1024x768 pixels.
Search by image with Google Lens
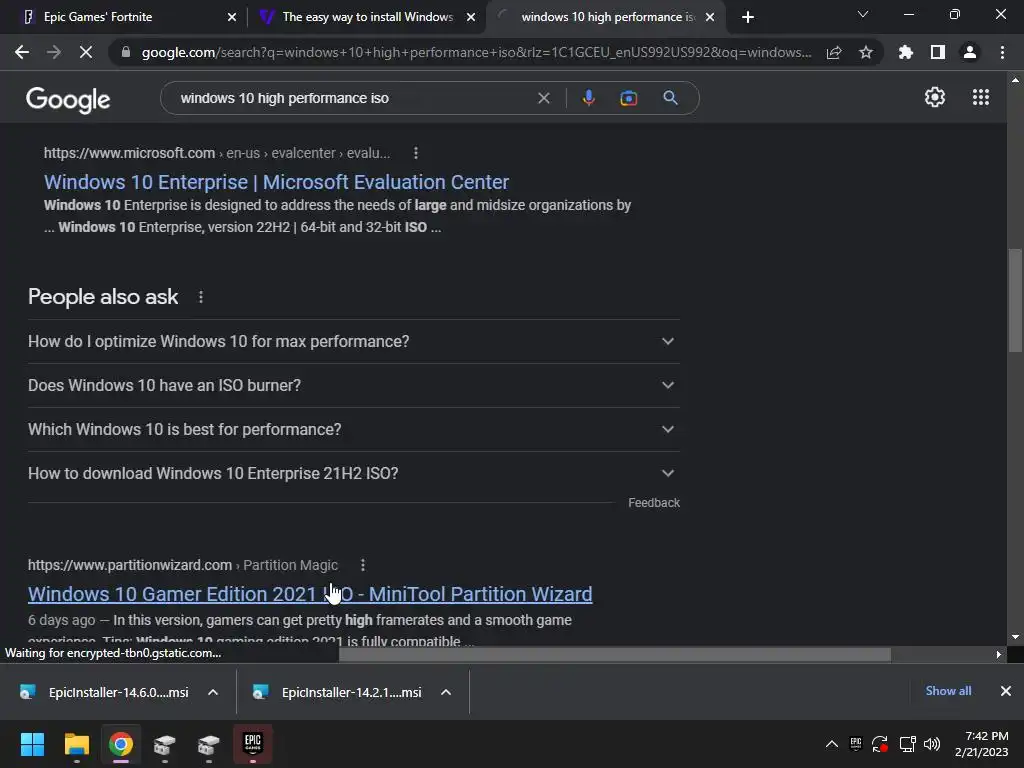point(628,98)
